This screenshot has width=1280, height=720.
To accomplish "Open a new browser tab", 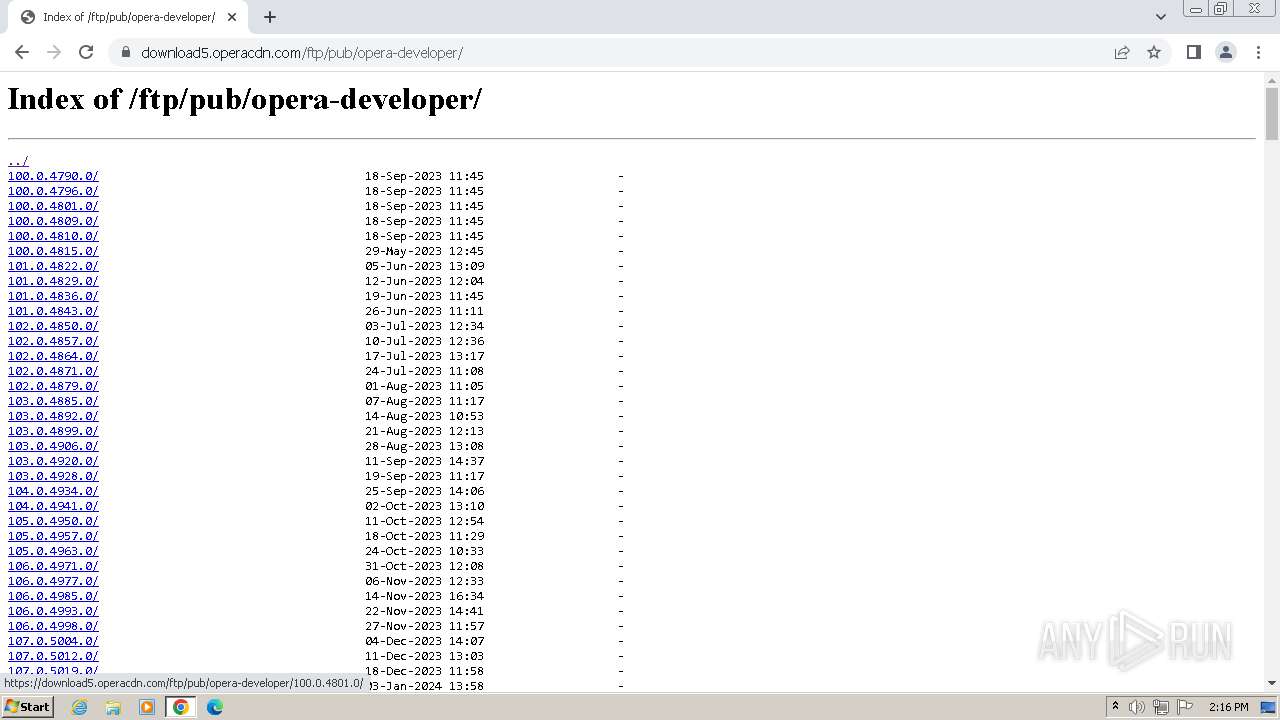I will 270,17.
